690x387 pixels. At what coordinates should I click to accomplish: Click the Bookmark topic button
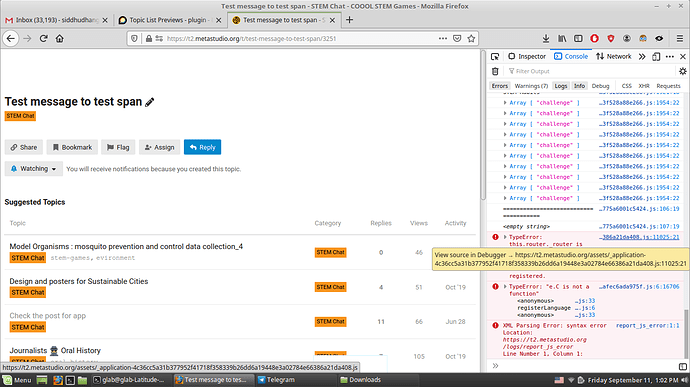point(72,147)
